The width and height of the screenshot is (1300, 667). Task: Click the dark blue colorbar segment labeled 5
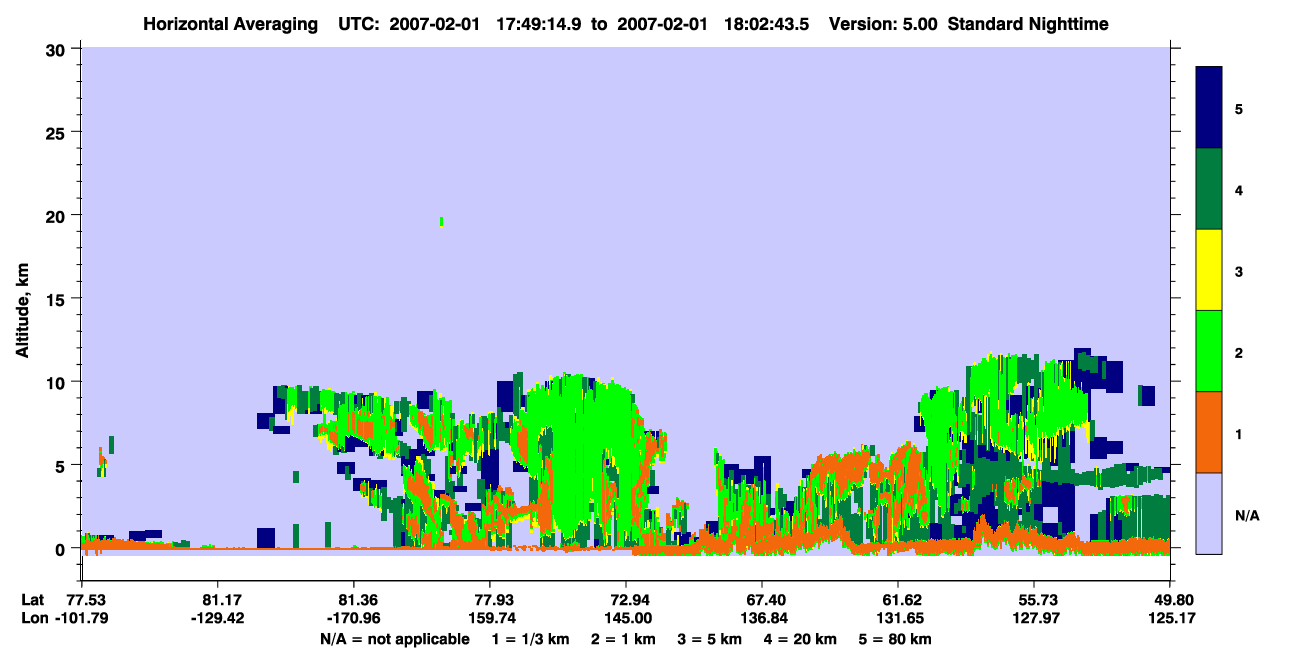[x=1209, y=108]
